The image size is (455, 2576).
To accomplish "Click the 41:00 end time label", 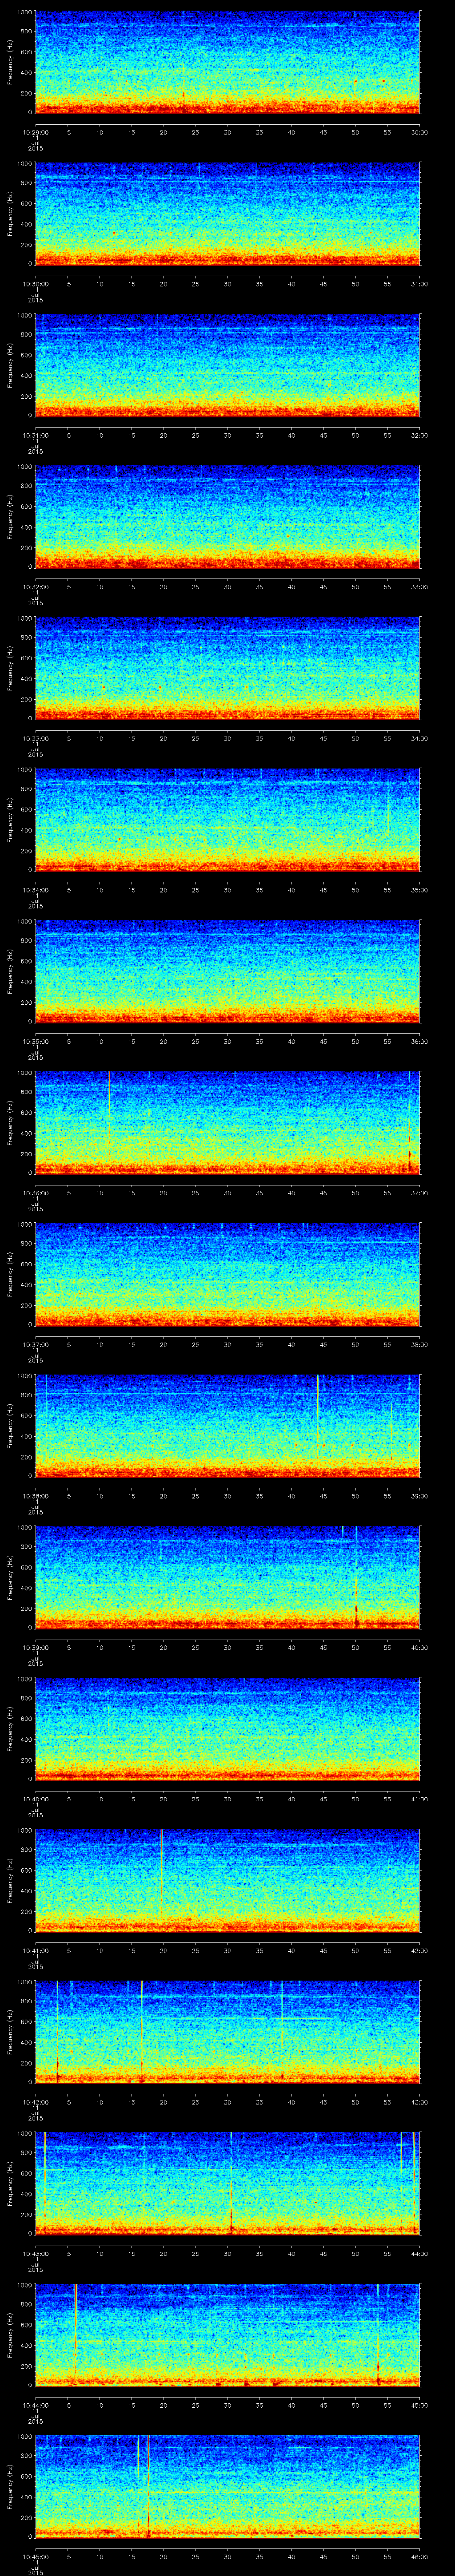I will click(419, 1799).
